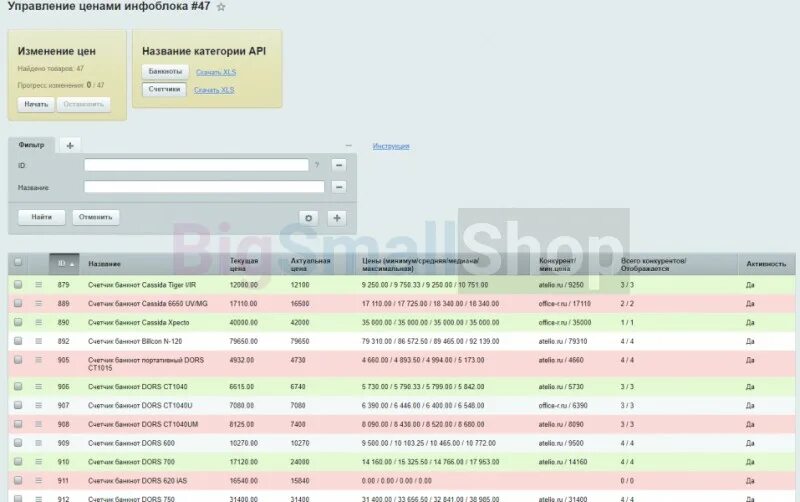Open row menu for item 889
This screenshot has height=502, width=800.
(x=39, y=304)
